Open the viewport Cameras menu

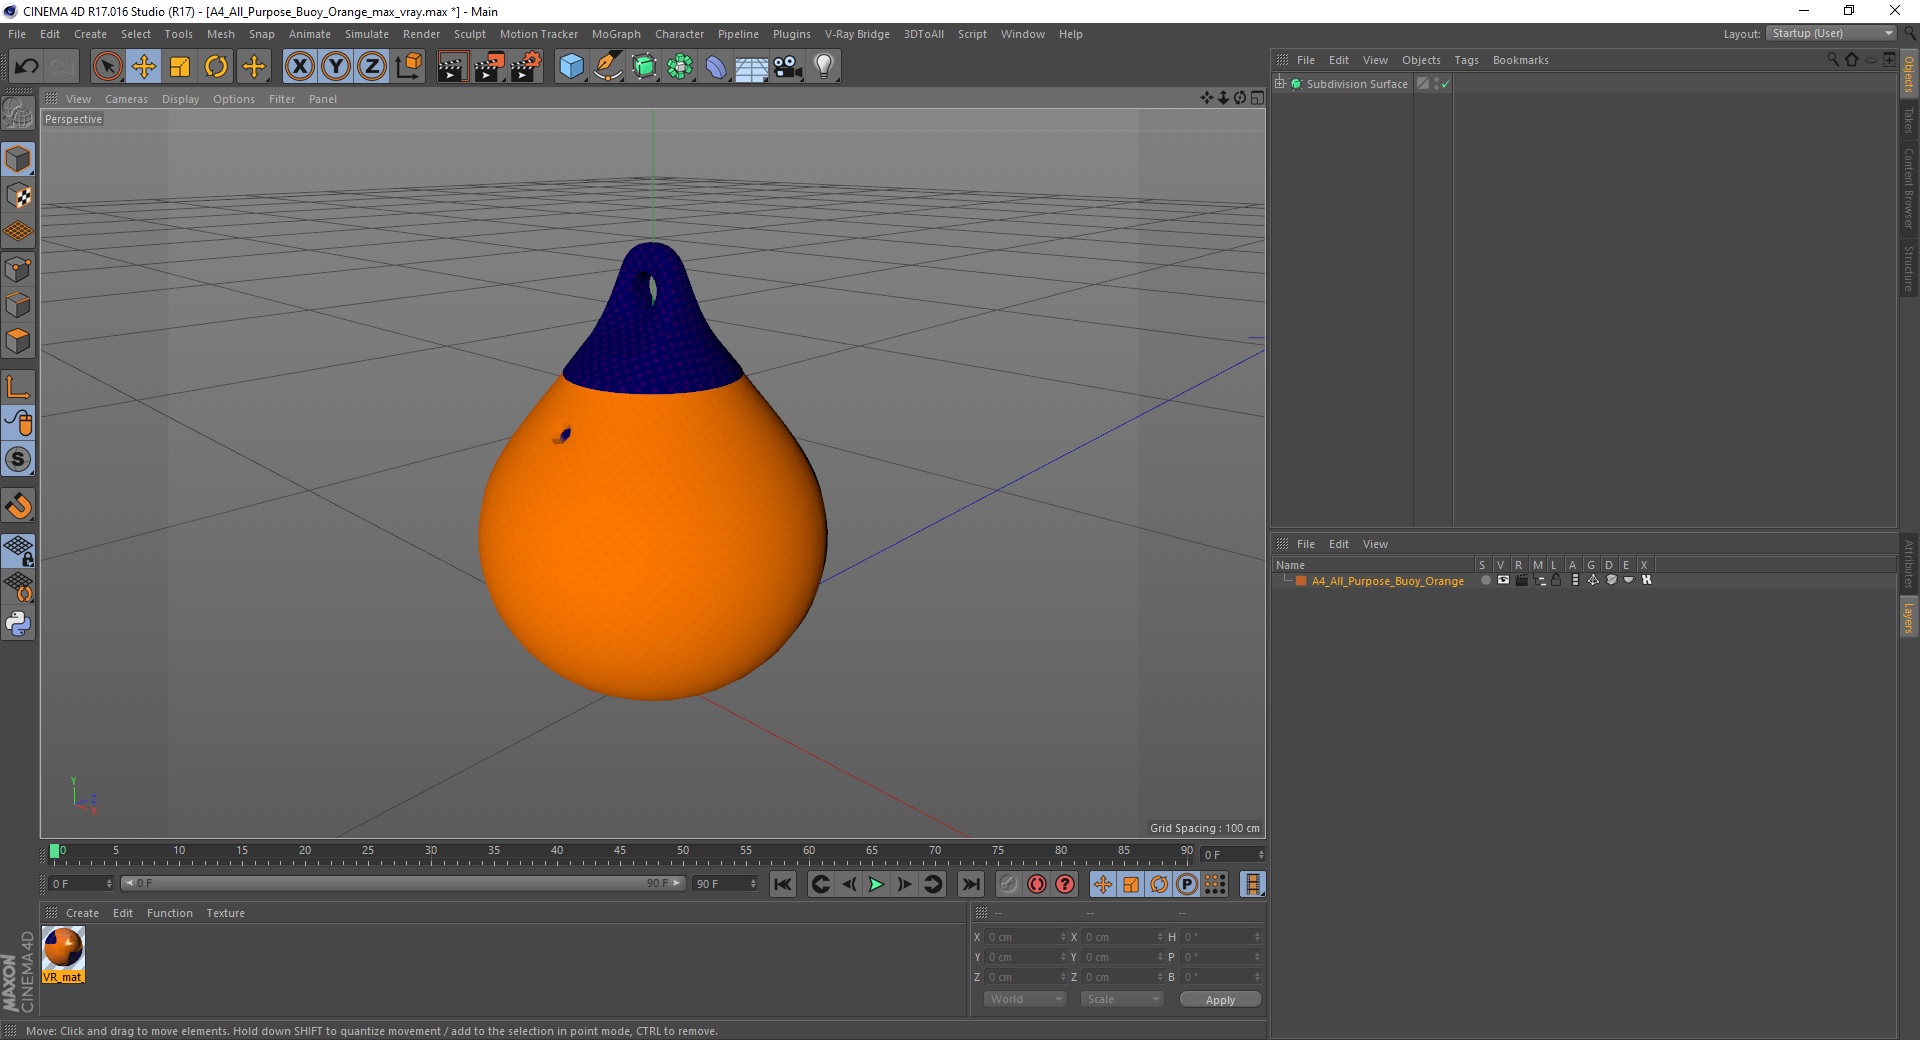(x=126, y=99)
